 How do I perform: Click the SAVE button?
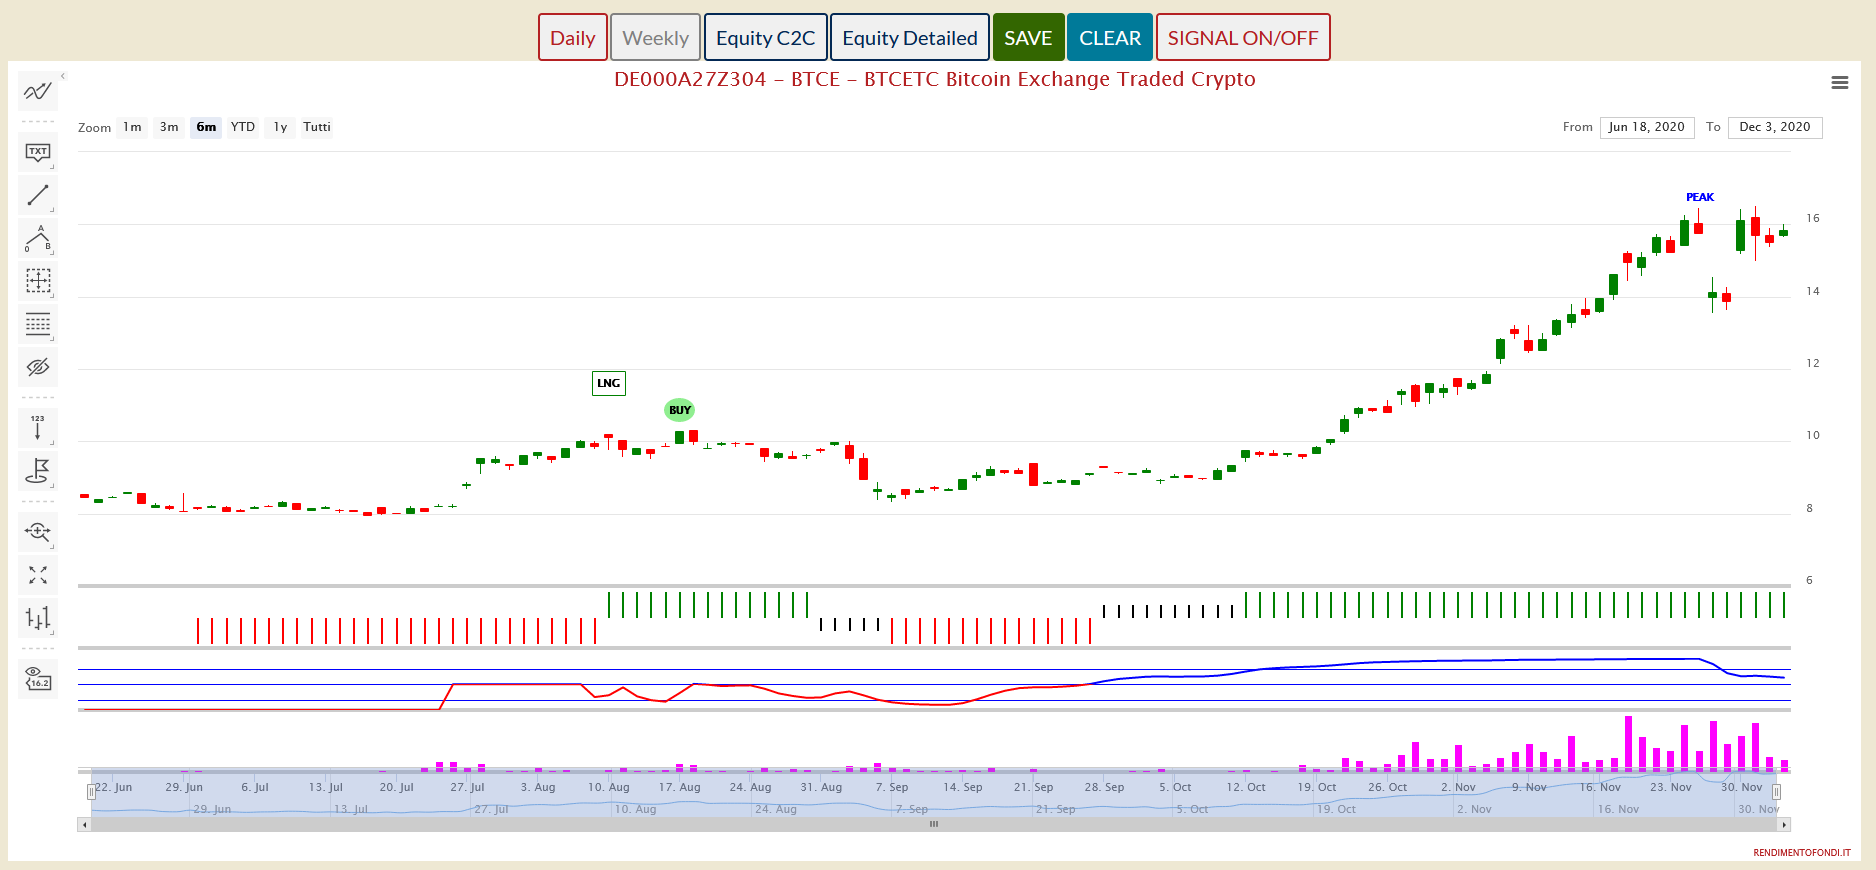tap(1028, 37)
